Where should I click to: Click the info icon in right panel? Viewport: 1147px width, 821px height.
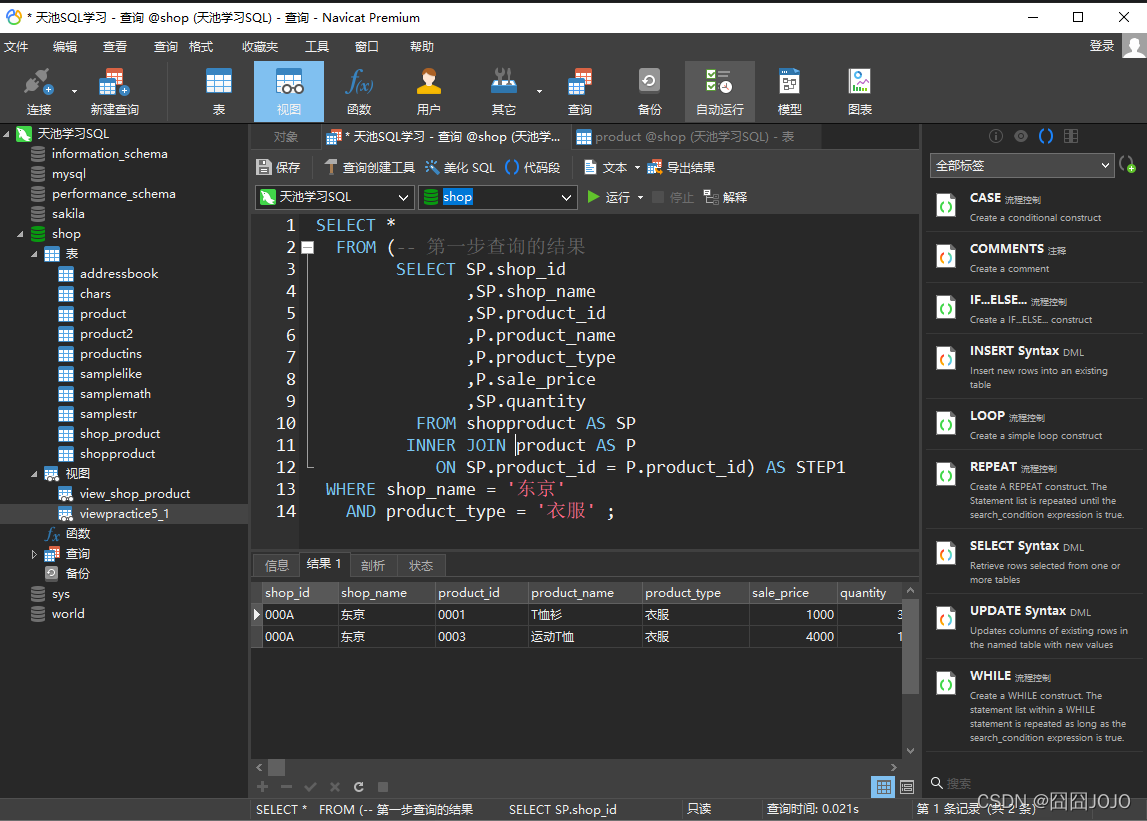[996, 136]
